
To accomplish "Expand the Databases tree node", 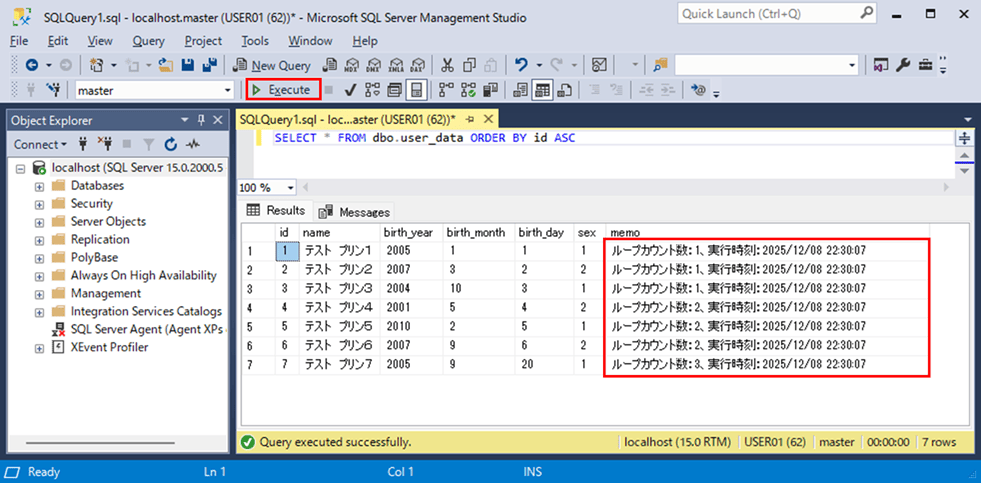I will point(39,186).
